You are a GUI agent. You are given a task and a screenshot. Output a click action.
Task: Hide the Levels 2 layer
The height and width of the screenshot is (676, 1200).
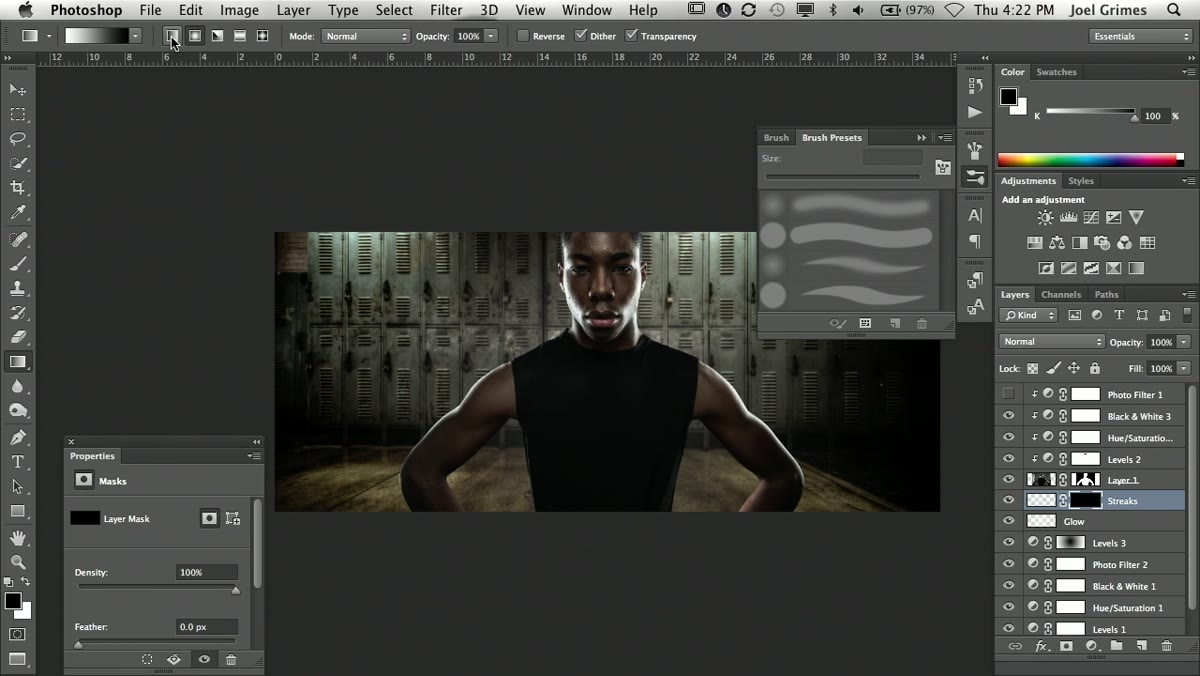point(1008,459)
